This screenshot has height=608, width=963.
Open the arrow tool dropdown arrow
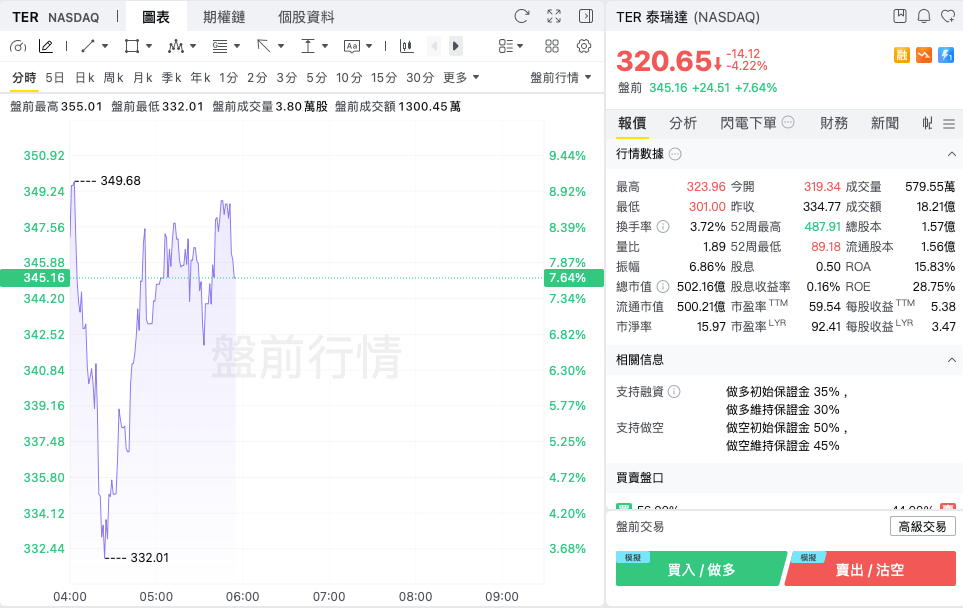click(281, 46)
